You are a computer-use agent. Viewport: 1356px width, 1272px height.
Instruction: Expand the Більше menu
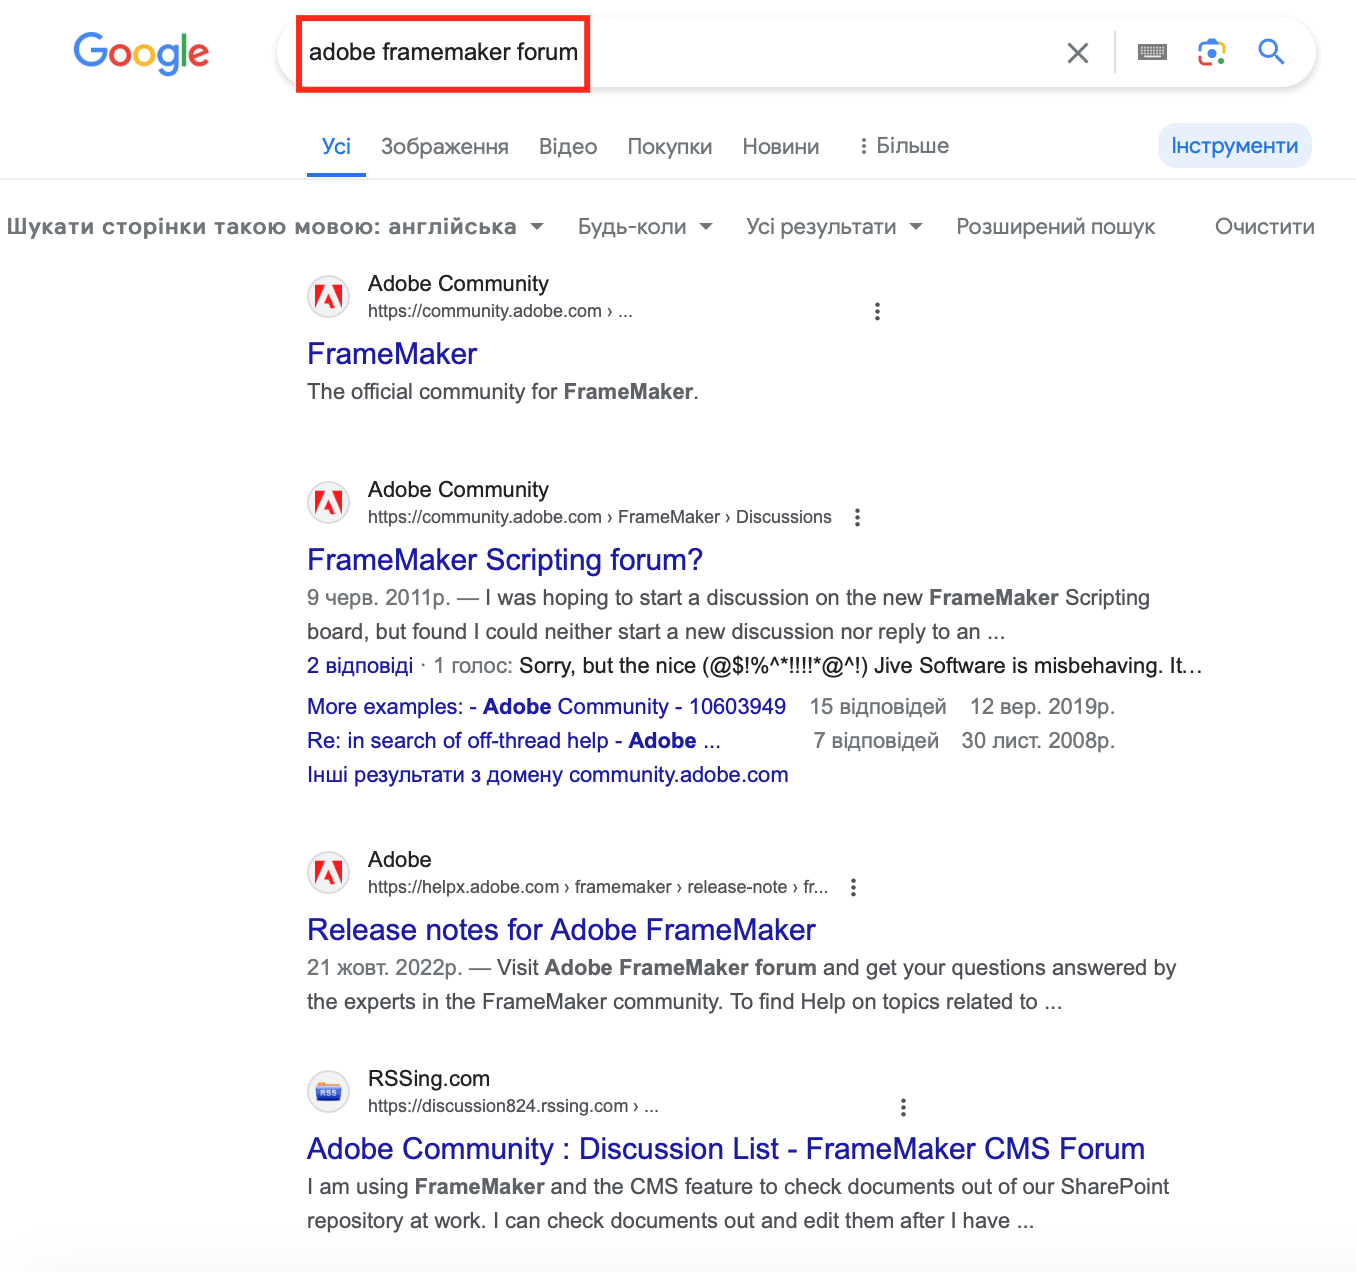904,146
